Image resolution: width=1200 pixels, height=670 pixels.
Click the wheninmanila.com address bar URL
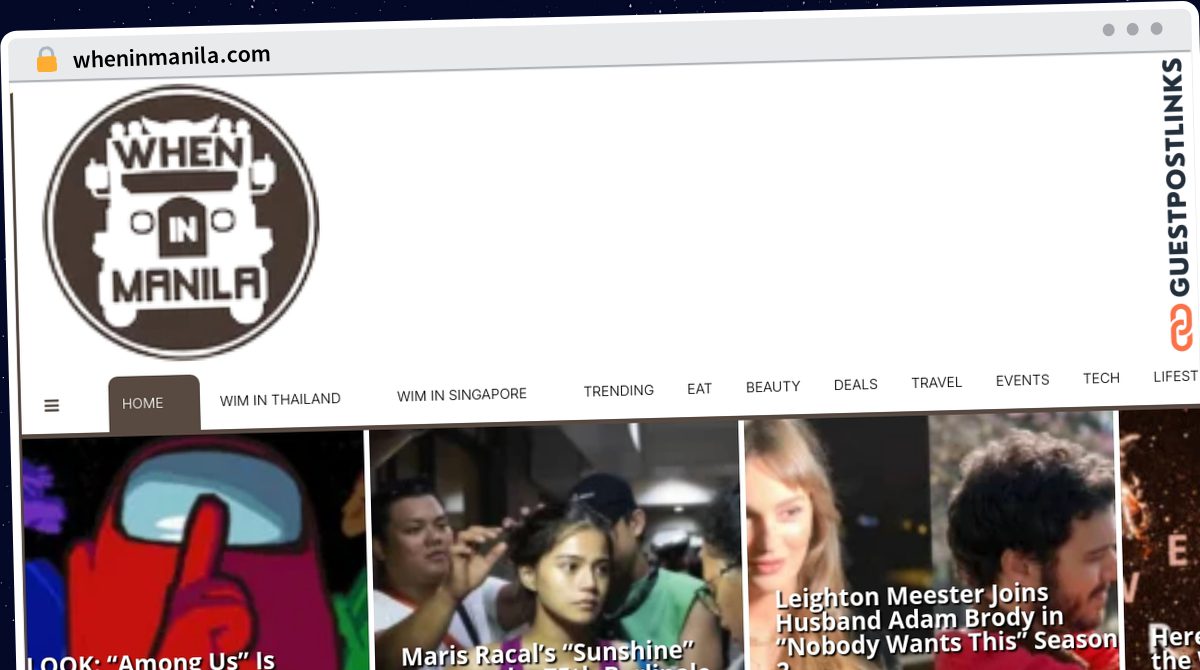click(172, 57)
